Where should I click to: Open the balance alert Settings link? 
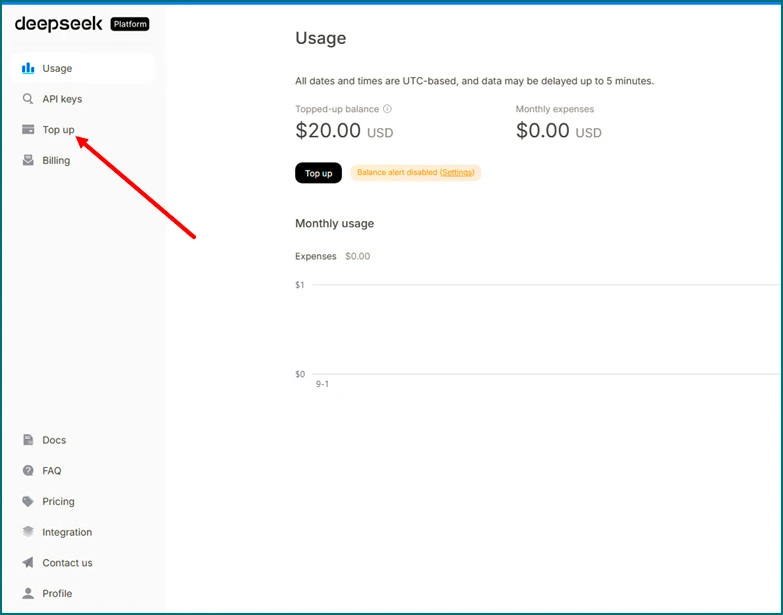pos(457,173)
